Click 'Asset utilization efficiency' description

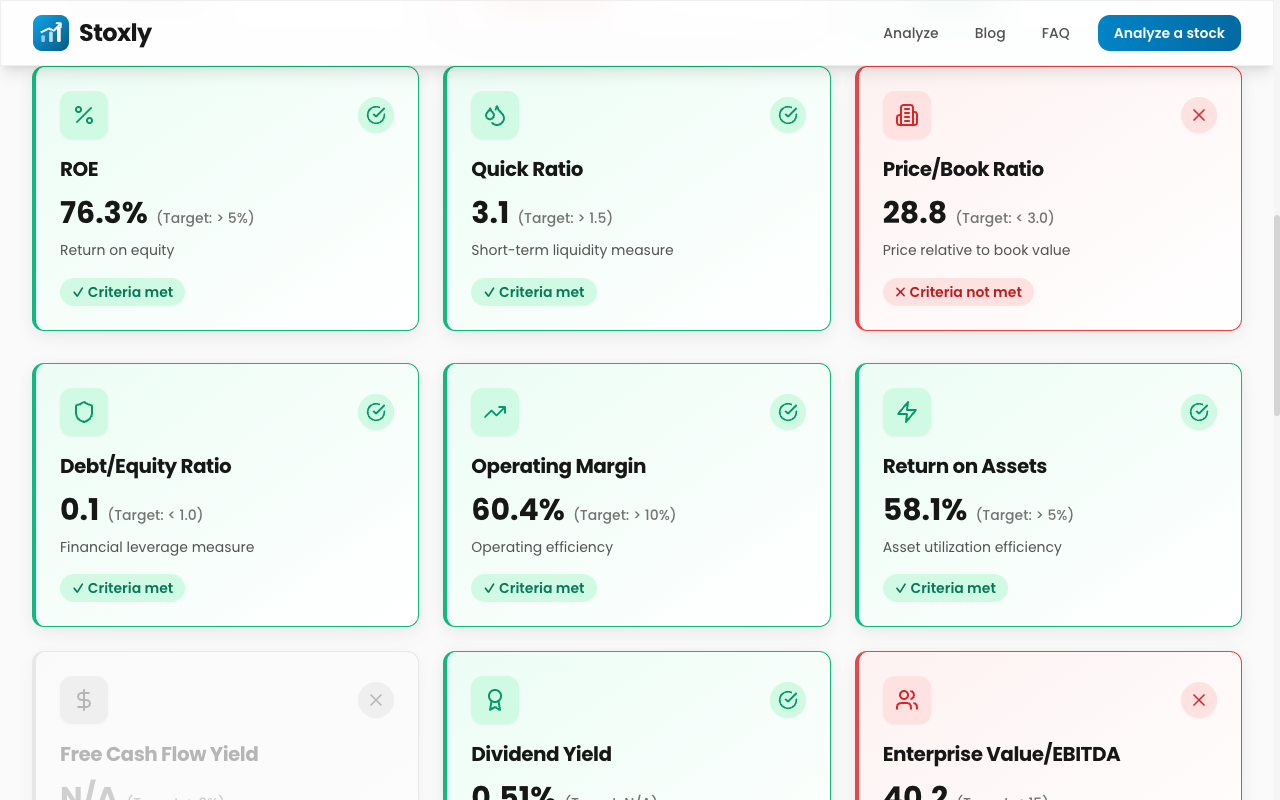tap(972, 547)
